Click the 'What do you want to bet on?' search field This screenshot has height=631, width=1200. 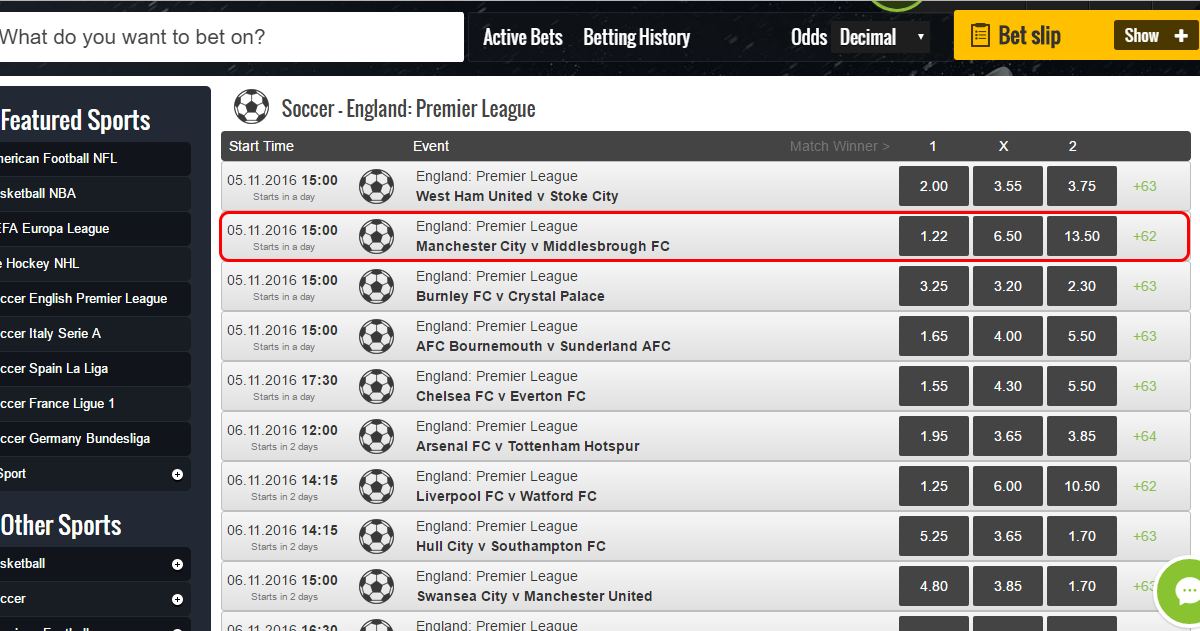point(230,37)
